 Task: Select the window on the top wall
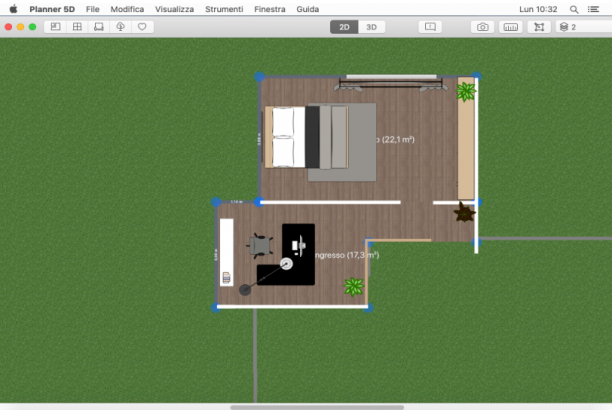click(391, 77)
